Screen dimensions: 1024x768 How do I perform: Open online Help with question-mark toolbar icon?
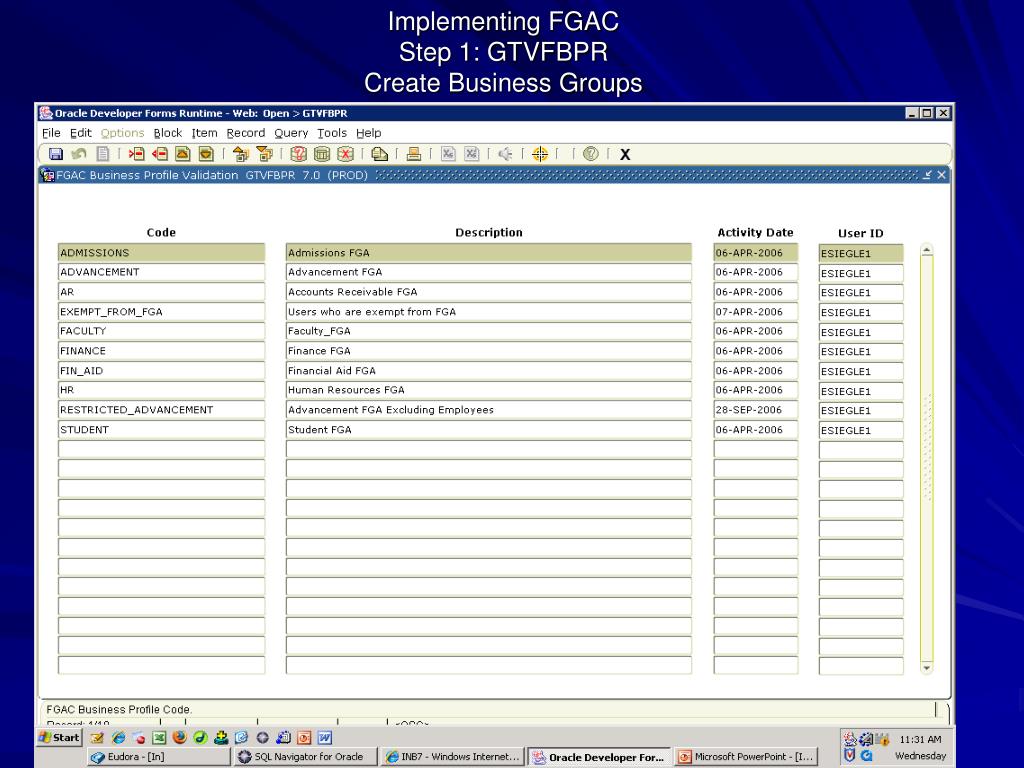pyautogui.click(x=590, y=154)
